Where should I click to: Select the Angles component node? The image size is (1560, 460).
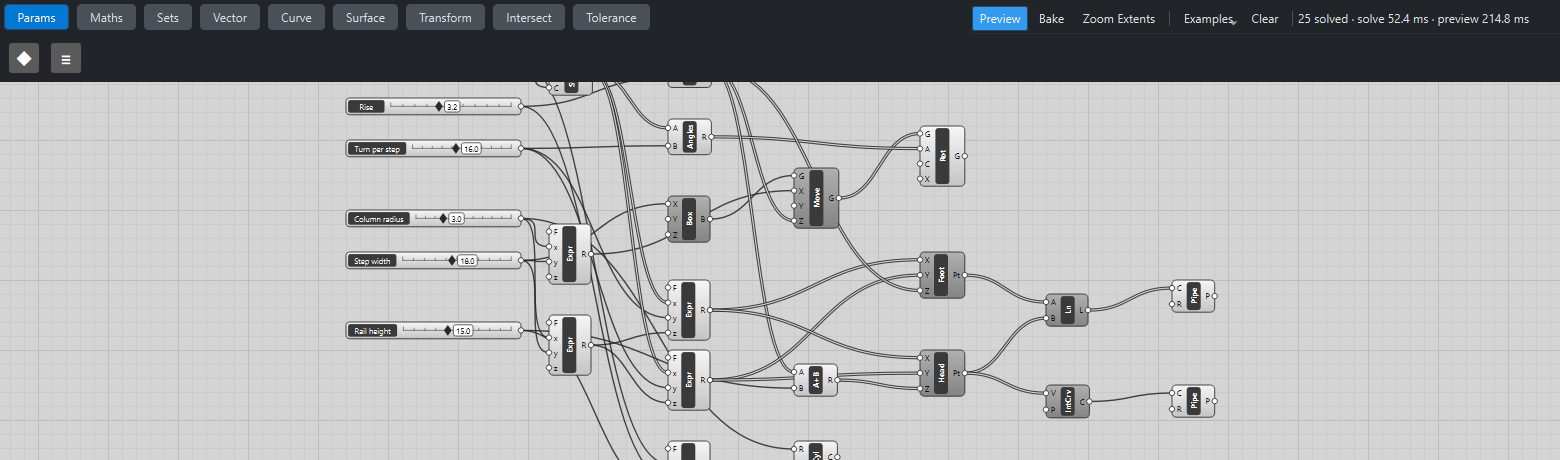(689, 137)
